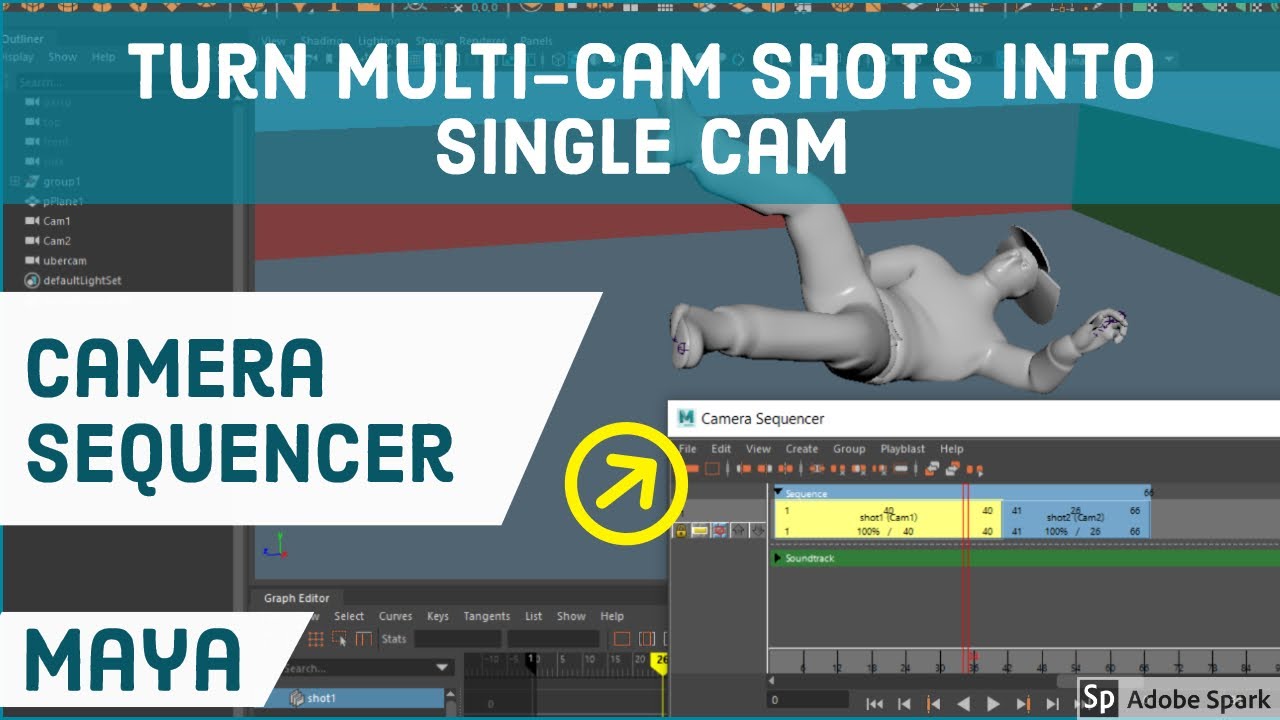Click the yellow track icon beside the lock
Screen dimensions: 1280x720
(x=700, y=530)
